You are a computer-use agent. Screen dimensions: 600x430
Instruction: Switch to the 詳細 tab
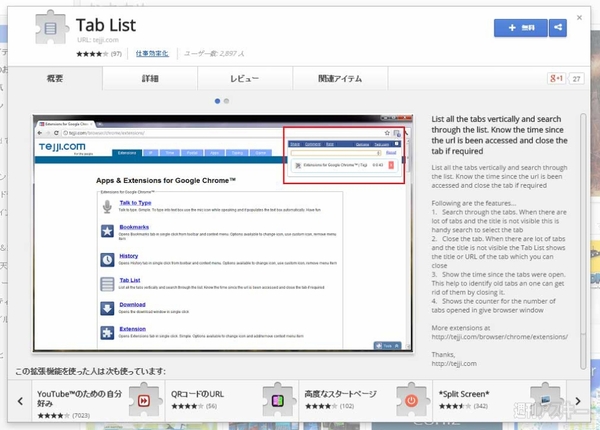[150, 78]
